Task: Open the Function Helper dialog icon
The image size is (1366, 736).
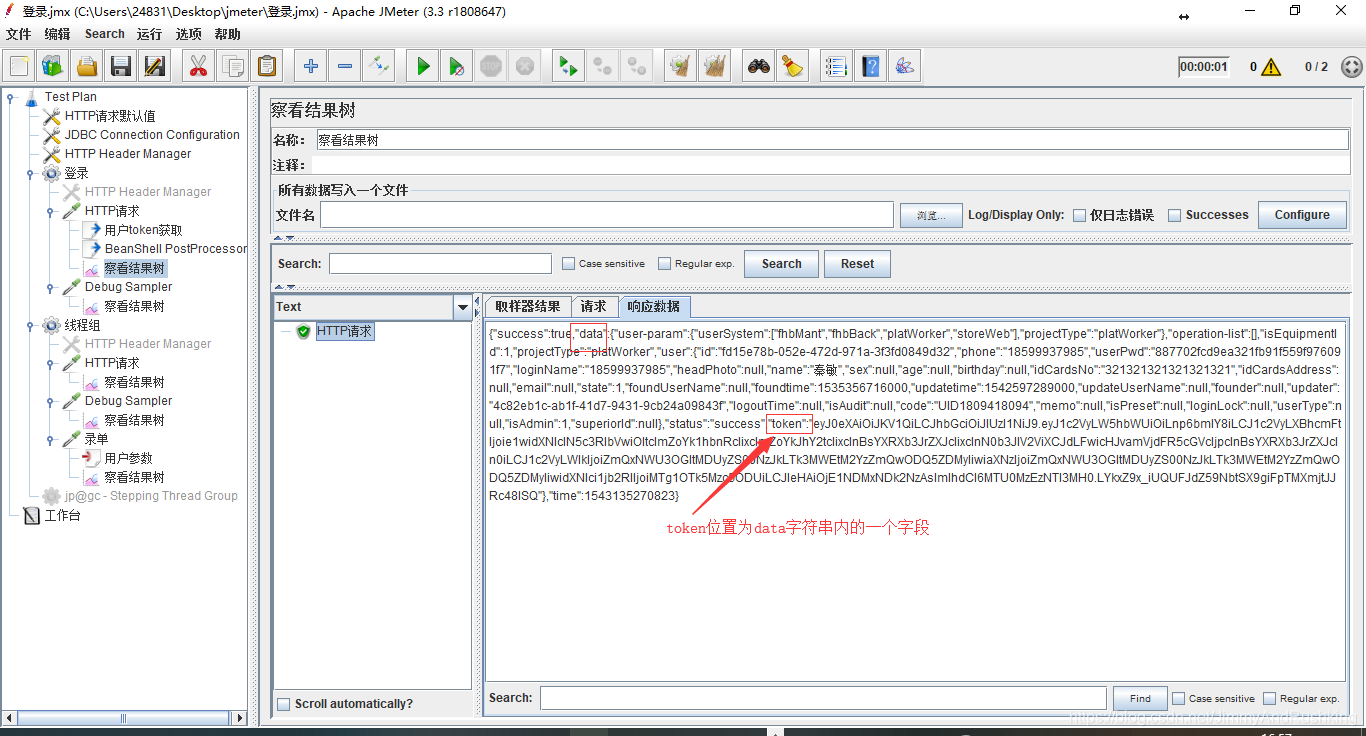Action: click(x=837, y=67)
